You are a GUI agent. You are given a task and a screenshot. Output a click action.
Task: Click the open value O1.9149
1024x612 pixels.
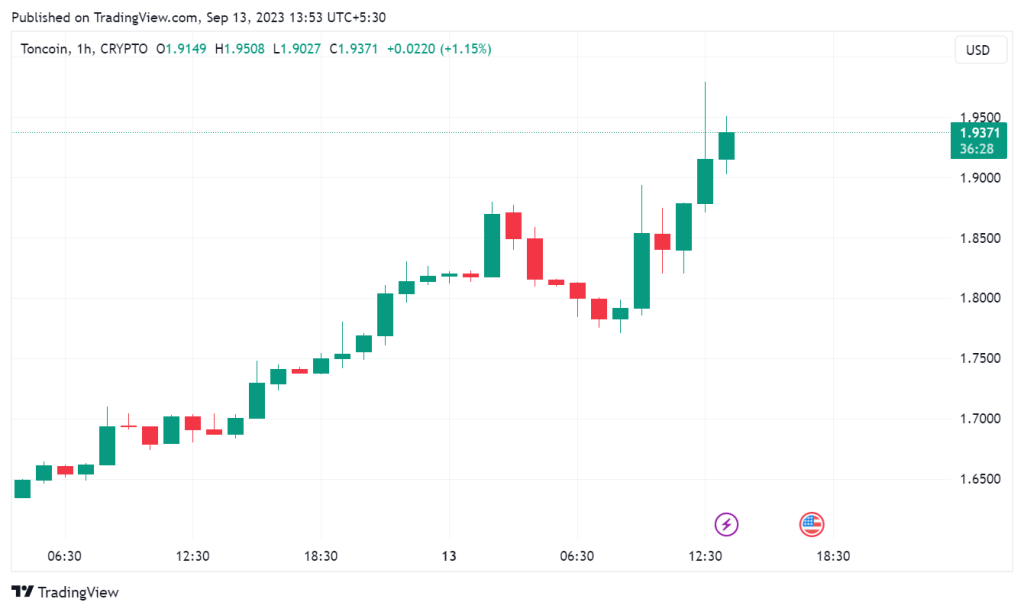[181, 48]
